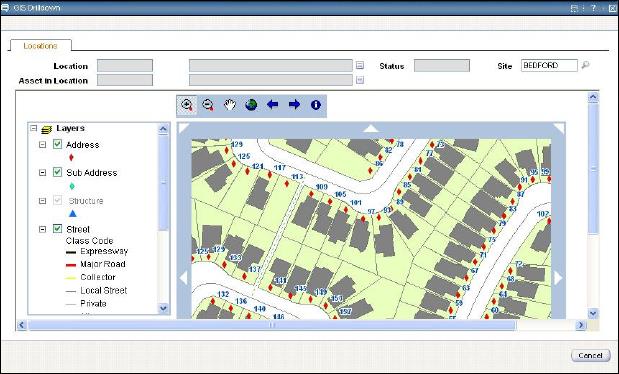Click the blue Structure triangle symbol
619x374 pixels.
[73, 214]
